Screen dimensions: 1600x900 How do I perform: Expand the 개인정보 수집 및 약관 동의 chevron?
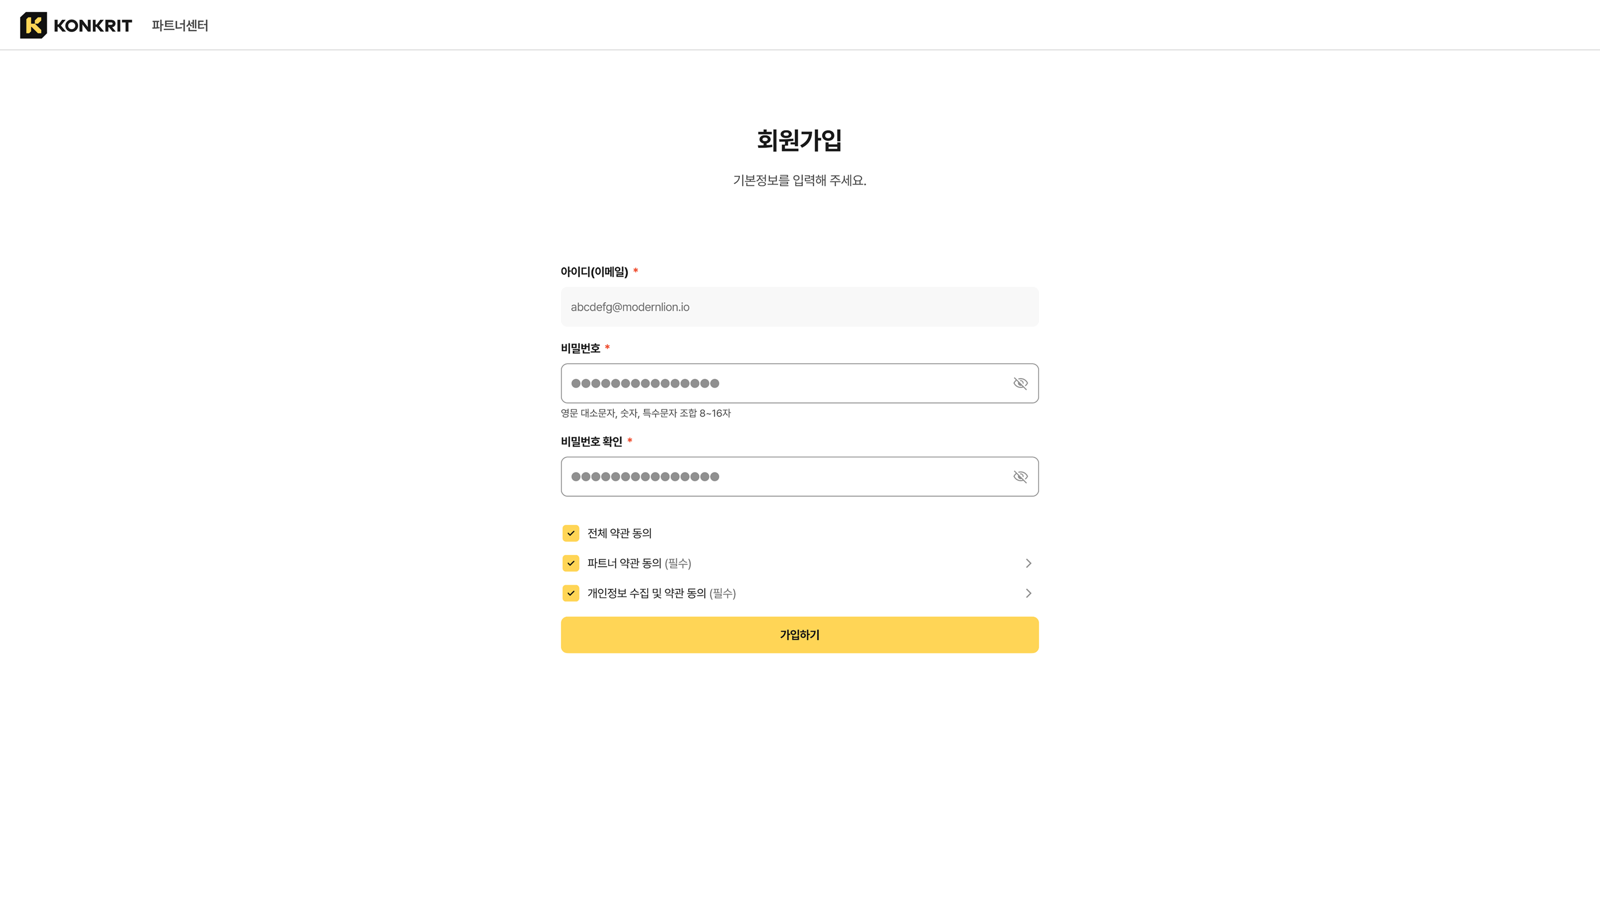[x=1028, y=593]
